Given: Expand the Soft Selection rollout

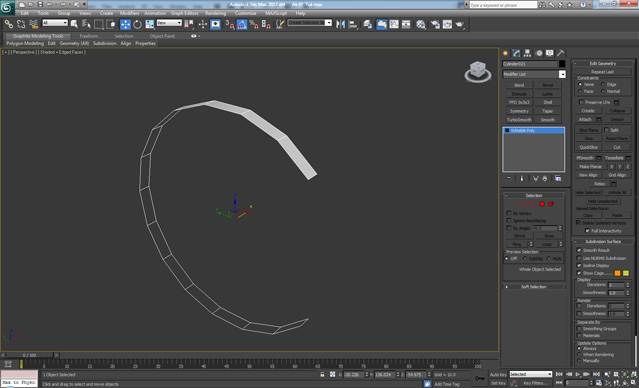Looking at the screenshot, I should pos(534,287).
